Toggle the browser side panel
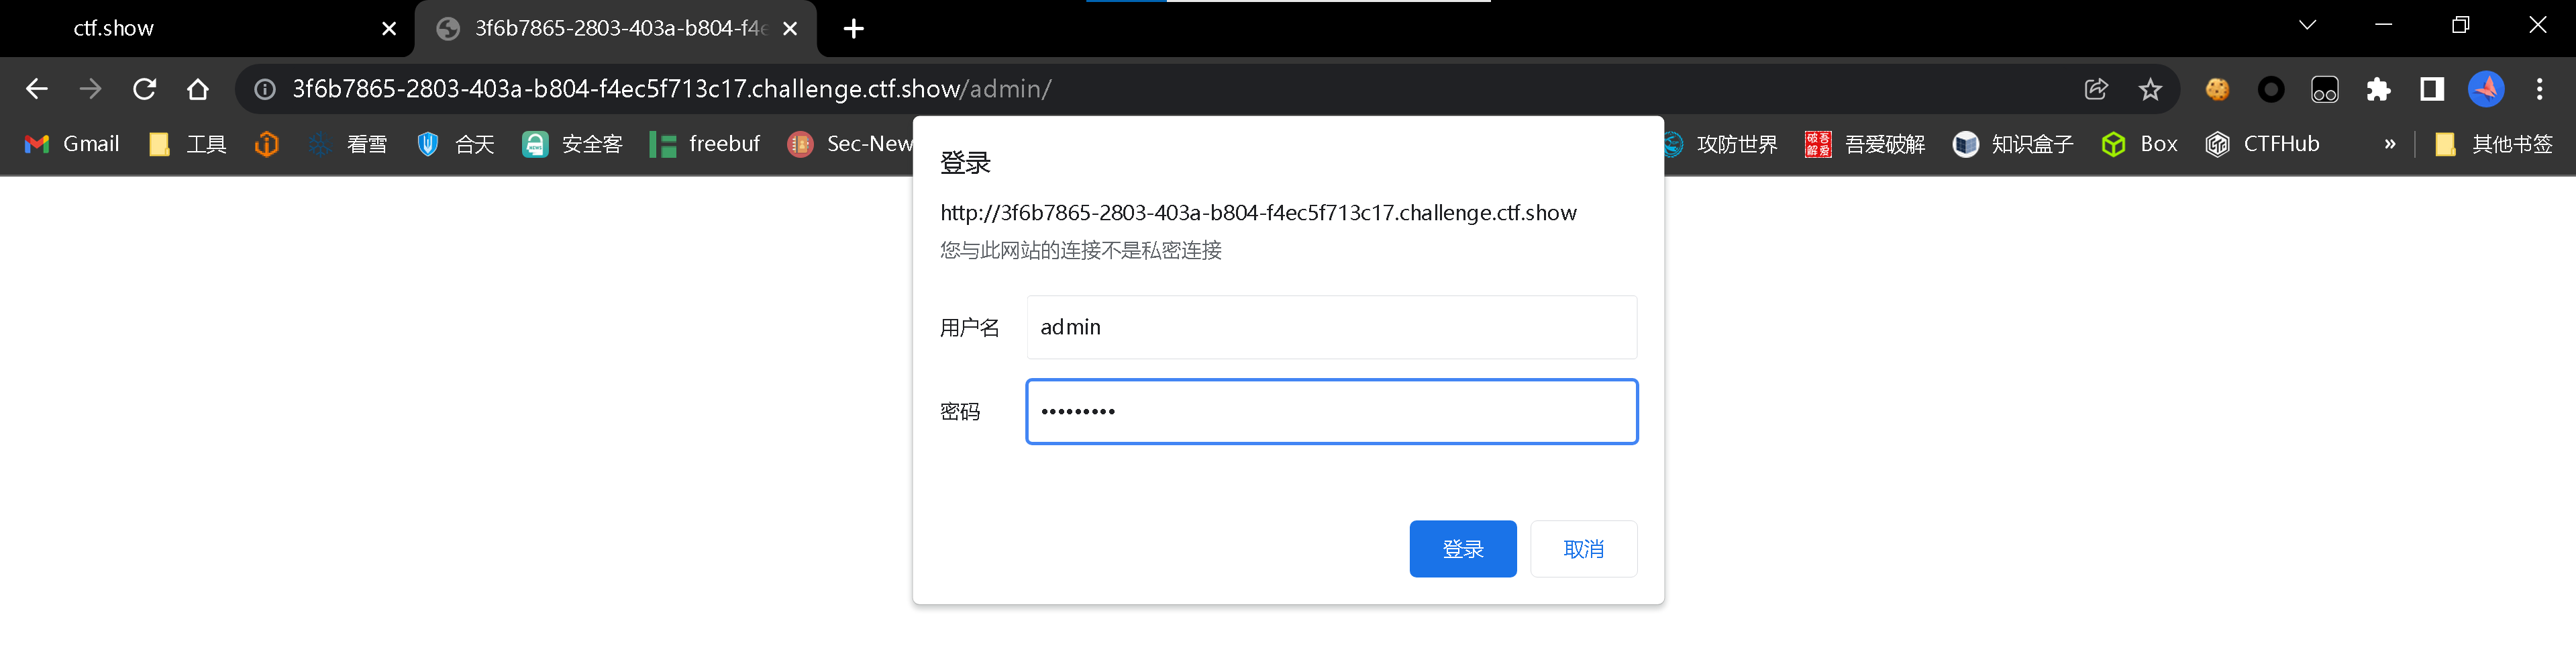The height and width of the screenshot is (648, 2576). tap(2432, 89)
